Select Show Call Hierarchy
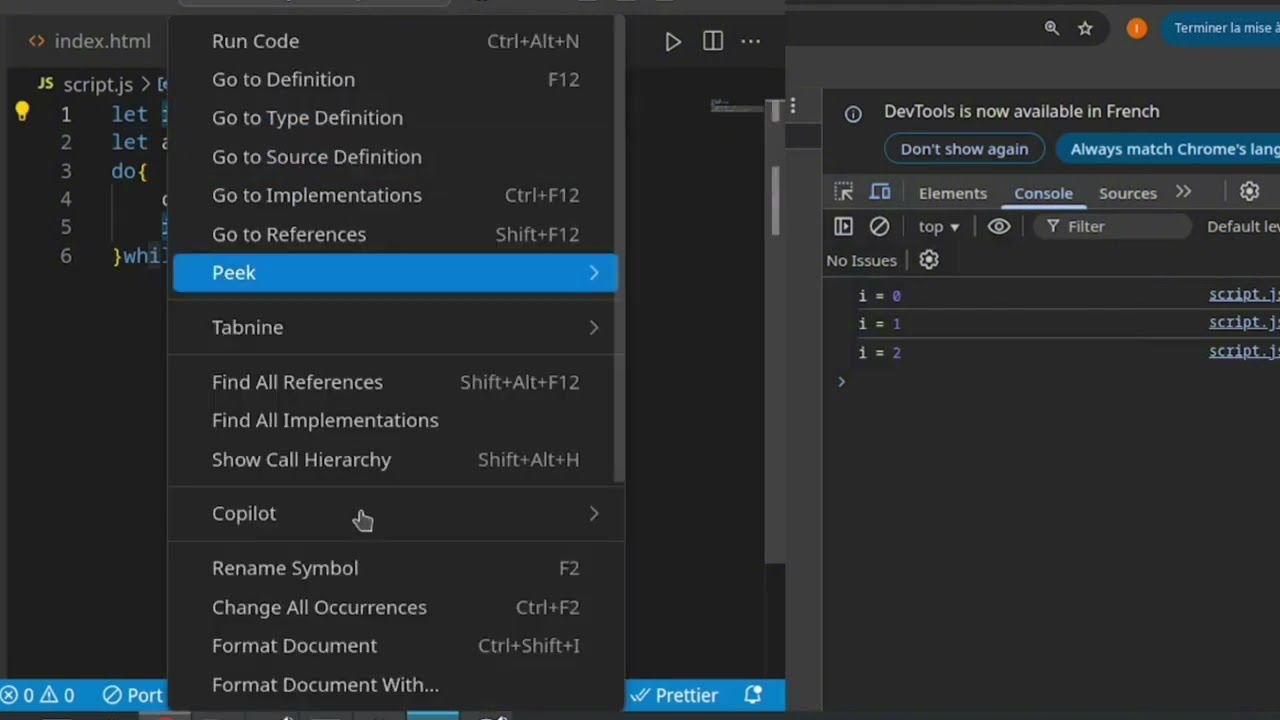The height and width of the screenshot is (720, 1280). tap(395, 459)
